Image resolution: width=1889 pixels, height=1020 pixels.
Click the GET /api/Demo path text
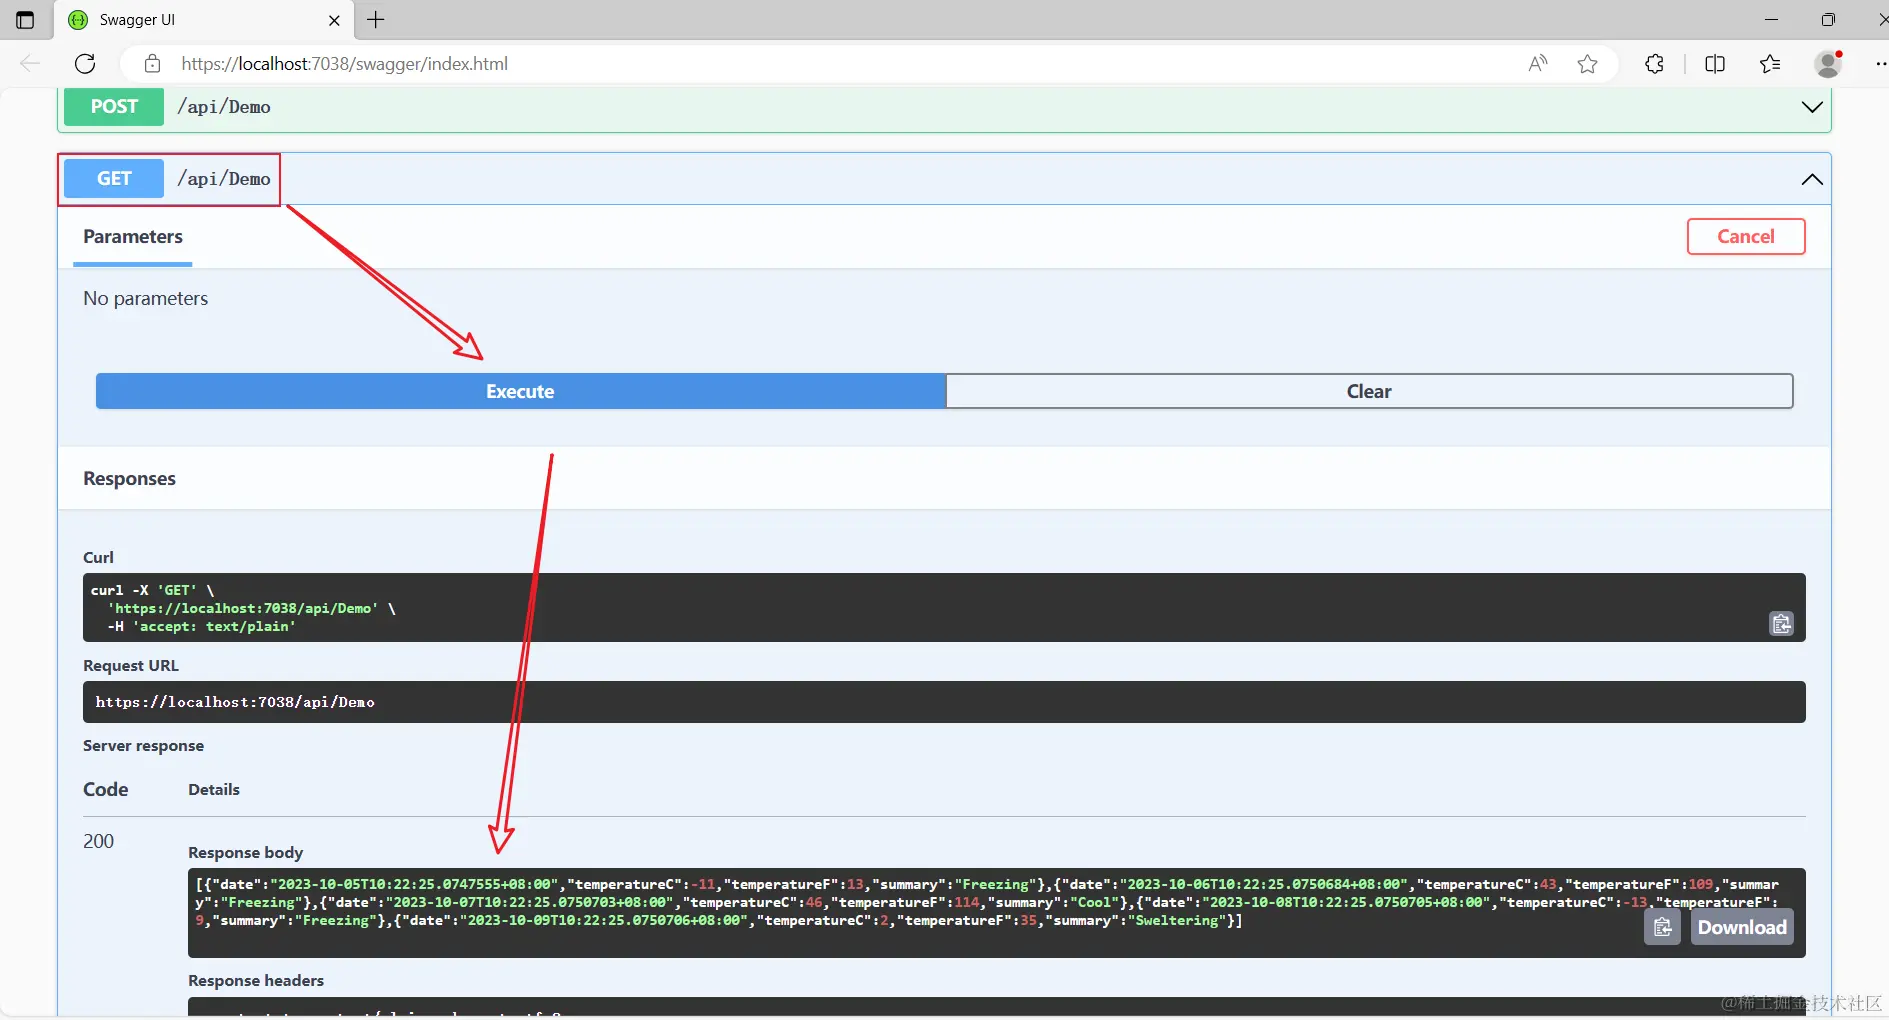click(x=224, y=179)
